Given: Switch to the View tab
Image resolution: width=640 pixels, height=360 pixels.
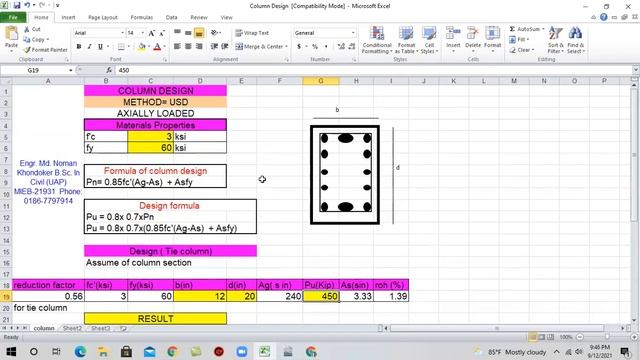Looking at the screenshot, I should pos(227,18).
